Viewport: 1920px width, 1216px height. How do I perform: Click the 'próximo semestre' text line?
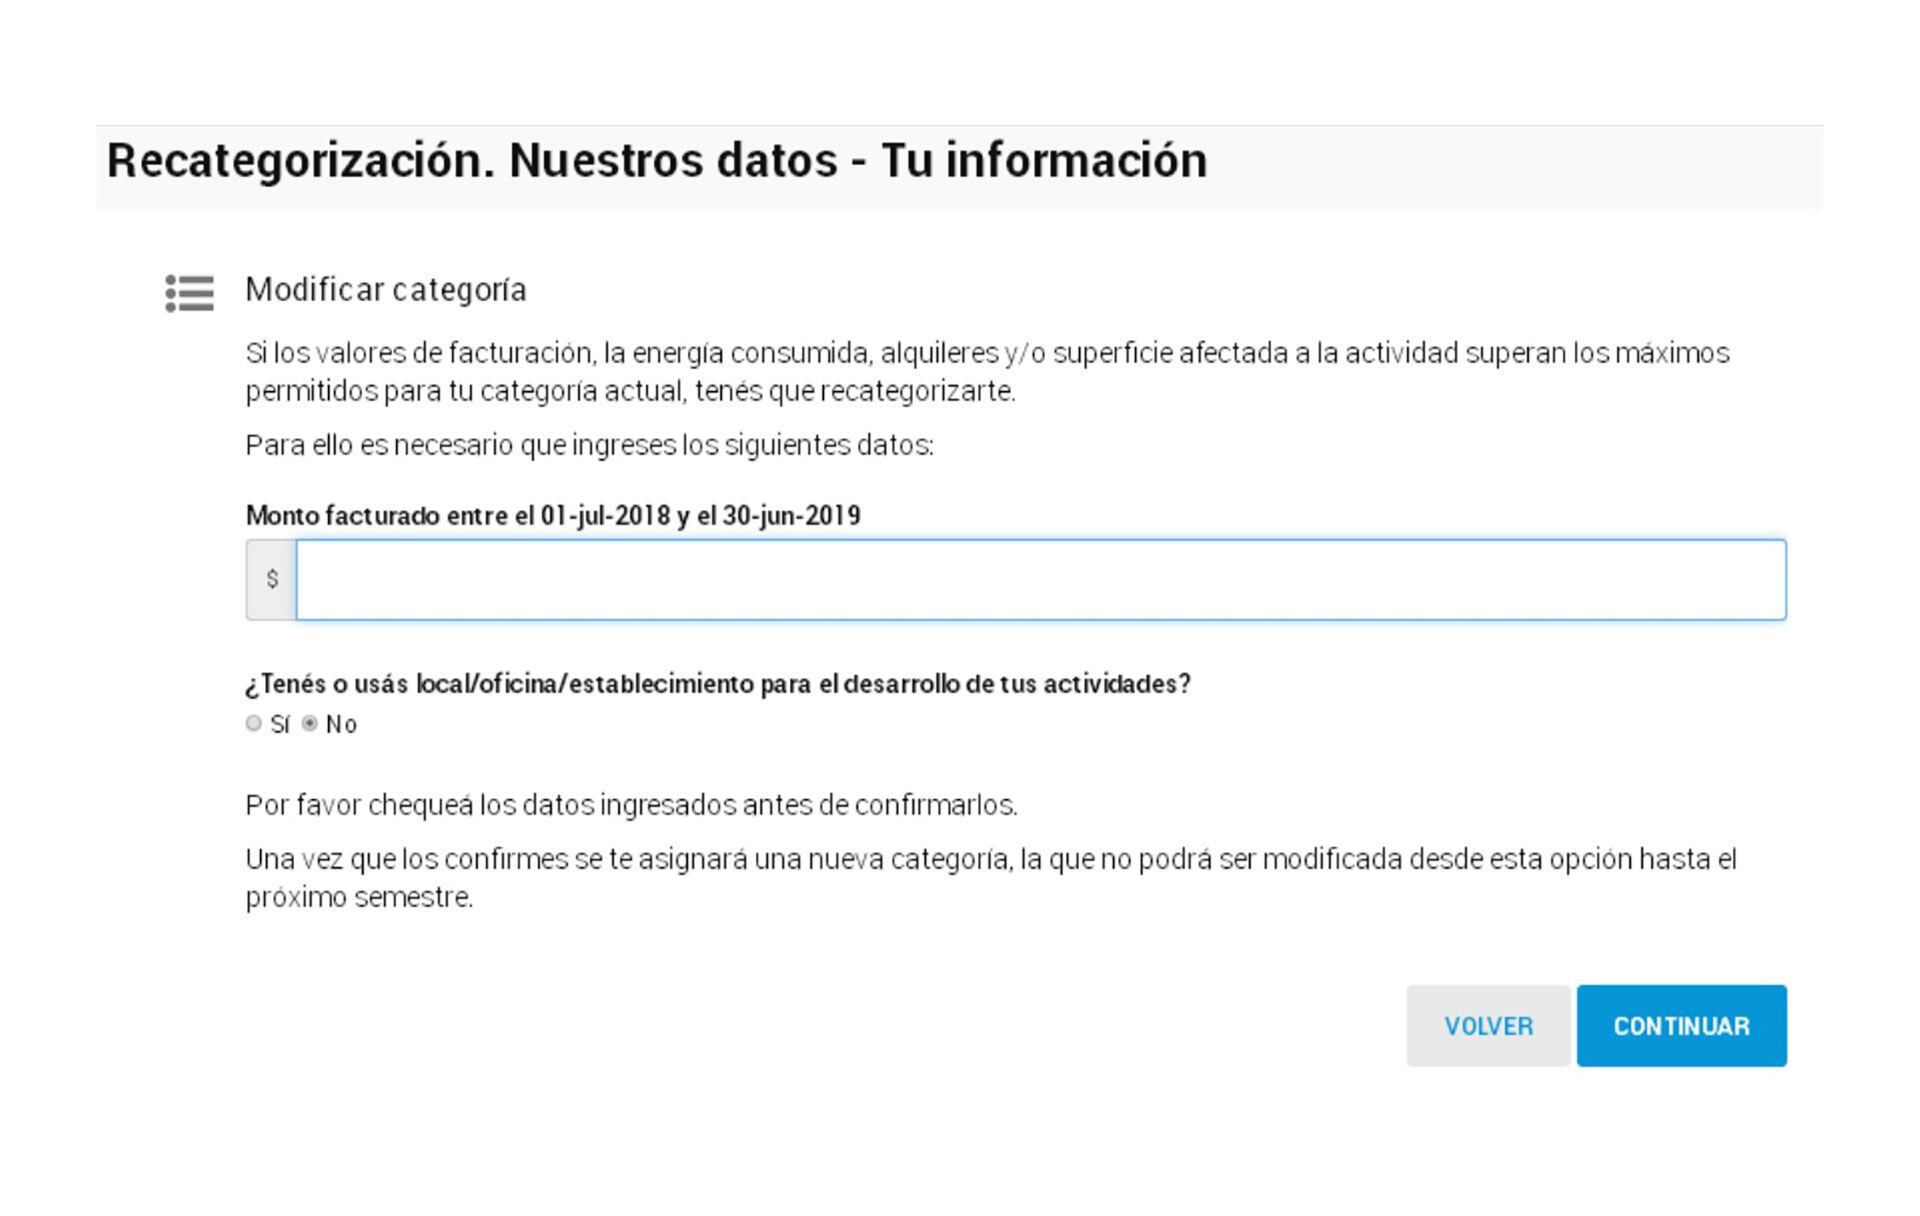(359, 897)
